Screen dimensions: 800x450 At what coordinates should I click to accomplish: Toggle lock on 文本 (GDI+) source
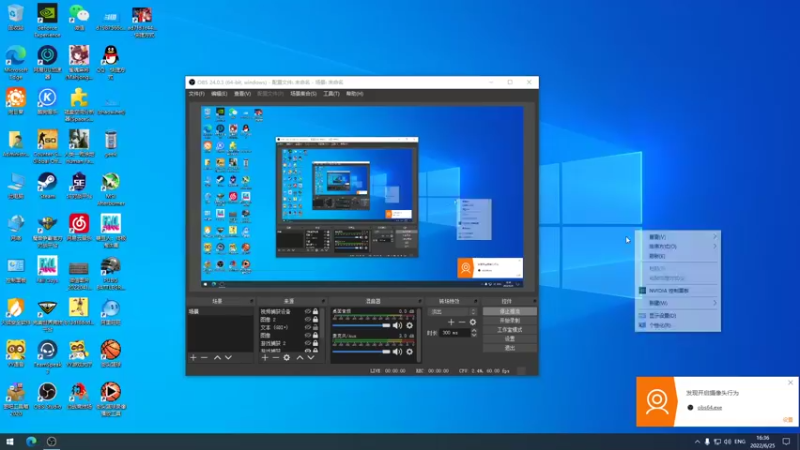(x=315, y=328)
